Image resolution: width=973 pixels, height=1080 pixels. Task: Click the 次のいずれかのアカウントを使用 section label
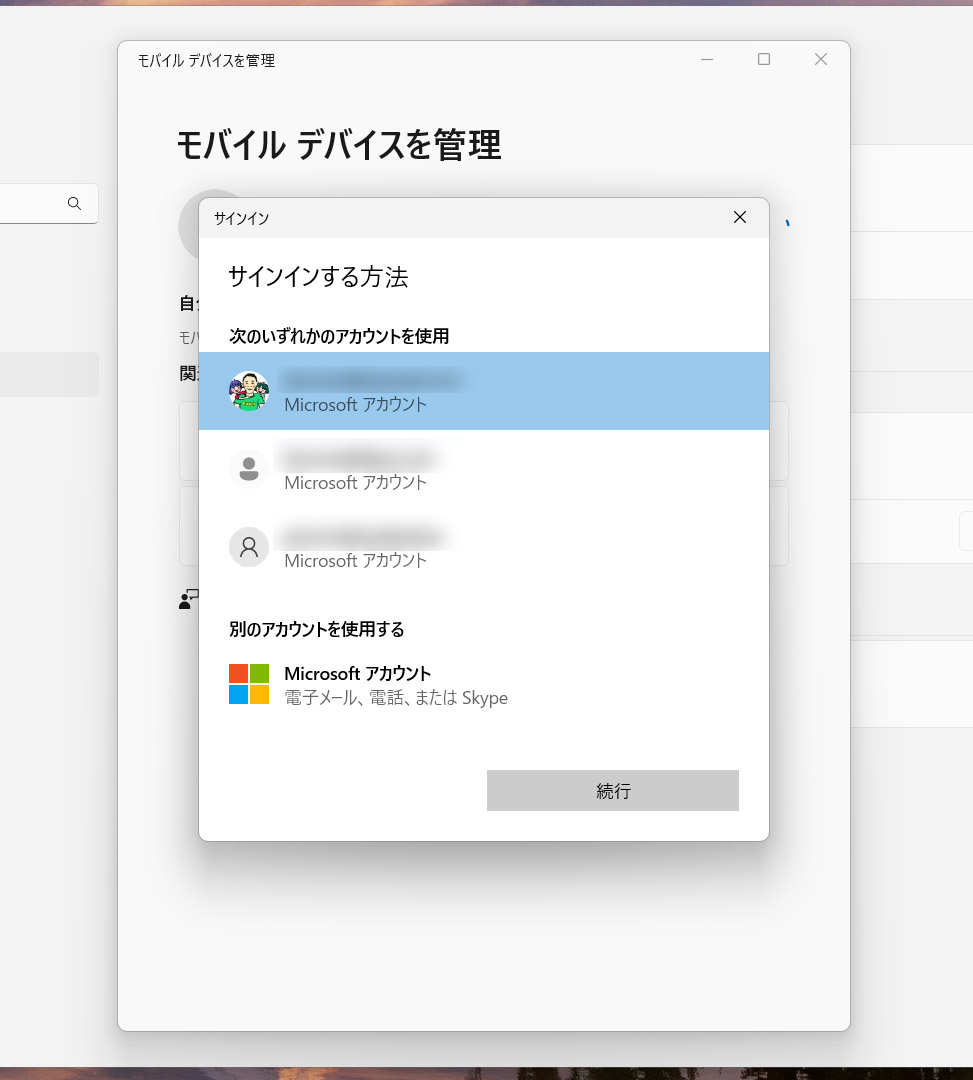(x=338, y=337)
